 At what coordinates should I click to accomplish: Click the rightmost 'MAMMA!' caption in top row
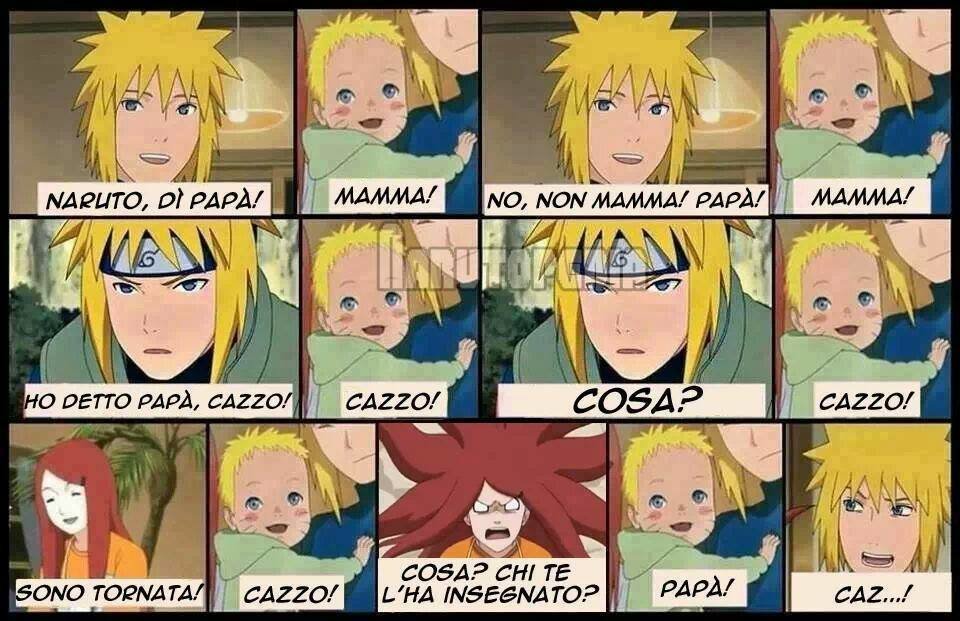pos(861,196)
